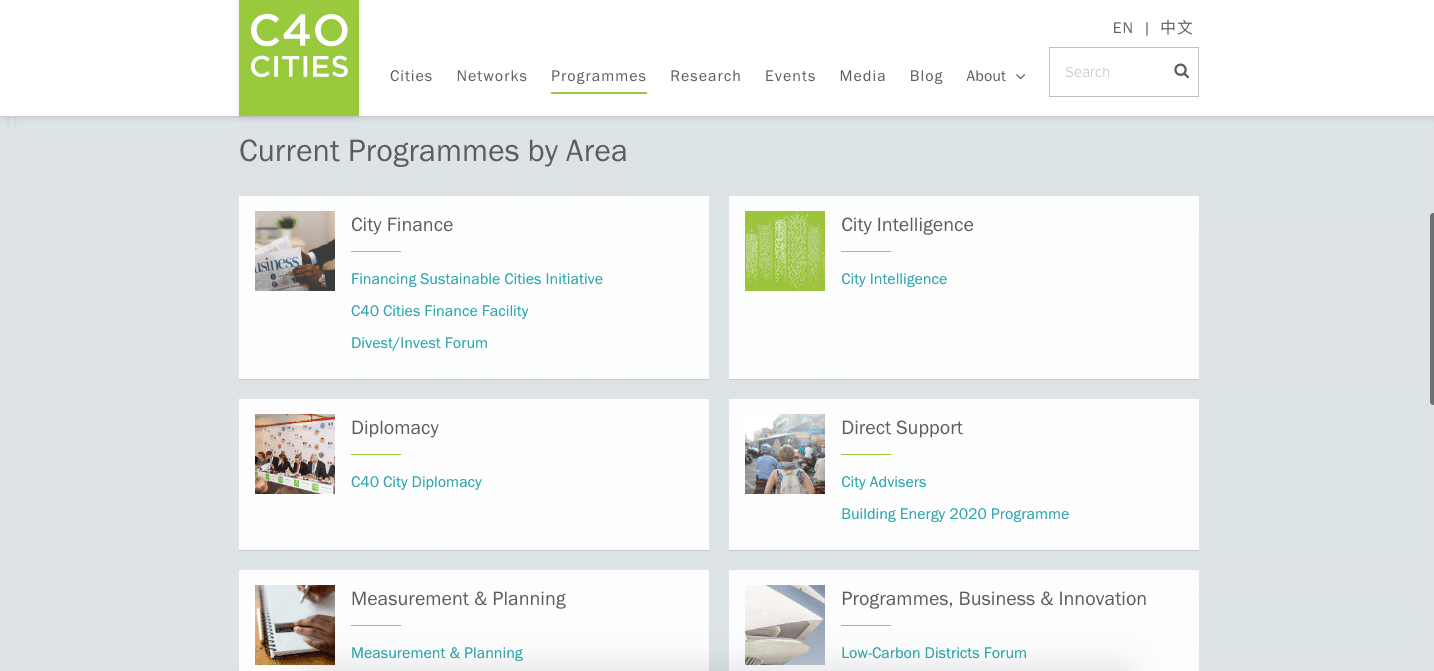Click the City Finance card heading
Image resolution: width=1434 pixels, height=671 pixels.
[402, 225]
